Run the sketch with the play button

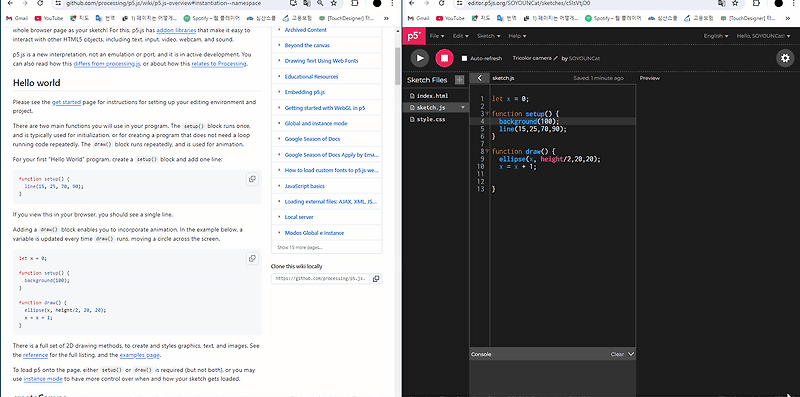pos(420,58)
